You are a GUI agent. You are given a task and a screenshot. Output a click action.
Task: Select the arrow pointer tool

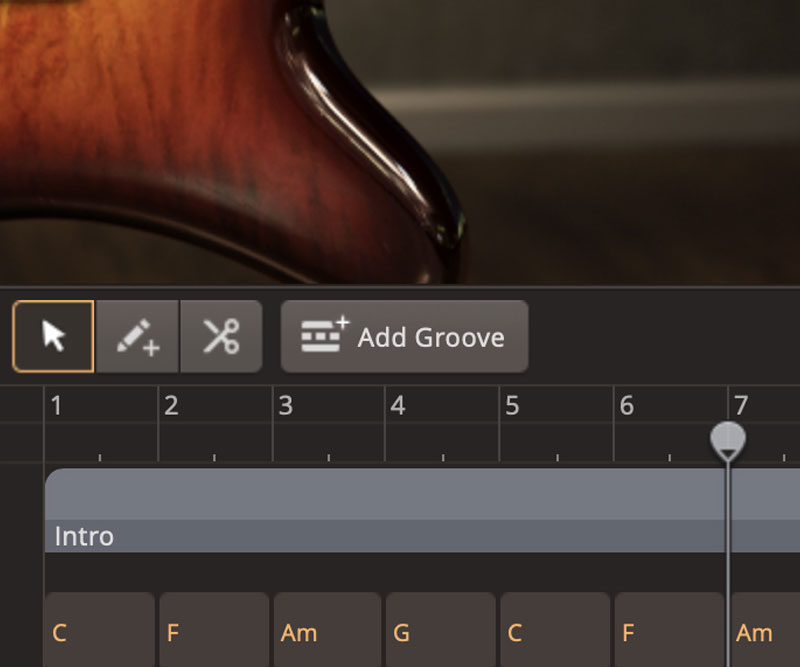pyautogui.click(x=54, y=336)
